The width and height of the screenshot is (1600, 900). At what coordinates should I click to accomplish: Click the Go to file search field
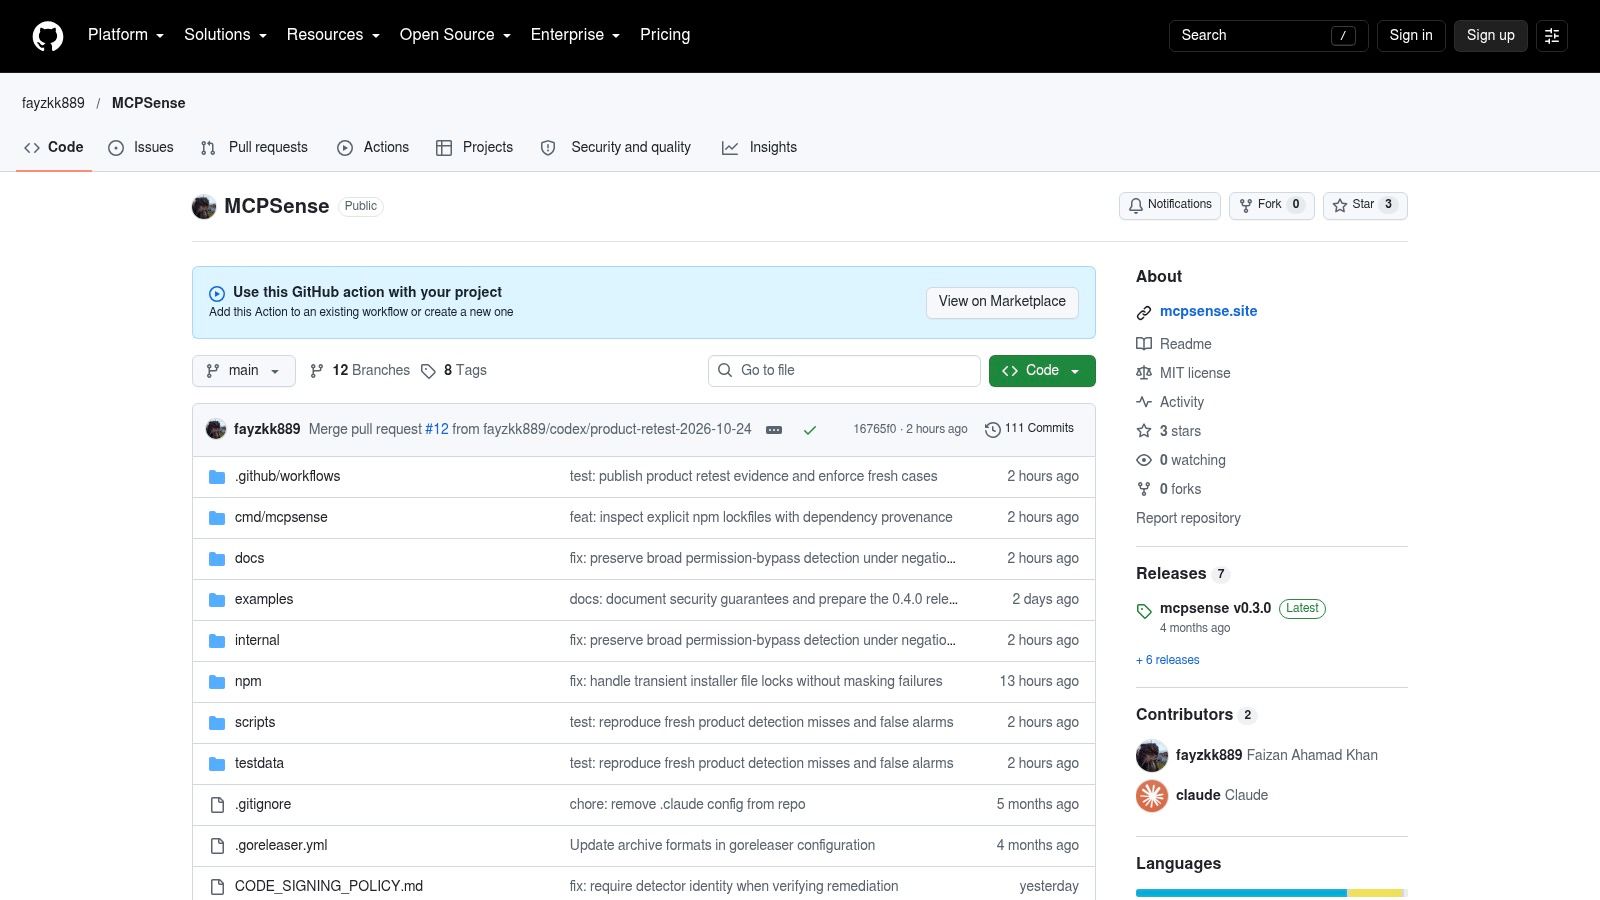[844, 371]
